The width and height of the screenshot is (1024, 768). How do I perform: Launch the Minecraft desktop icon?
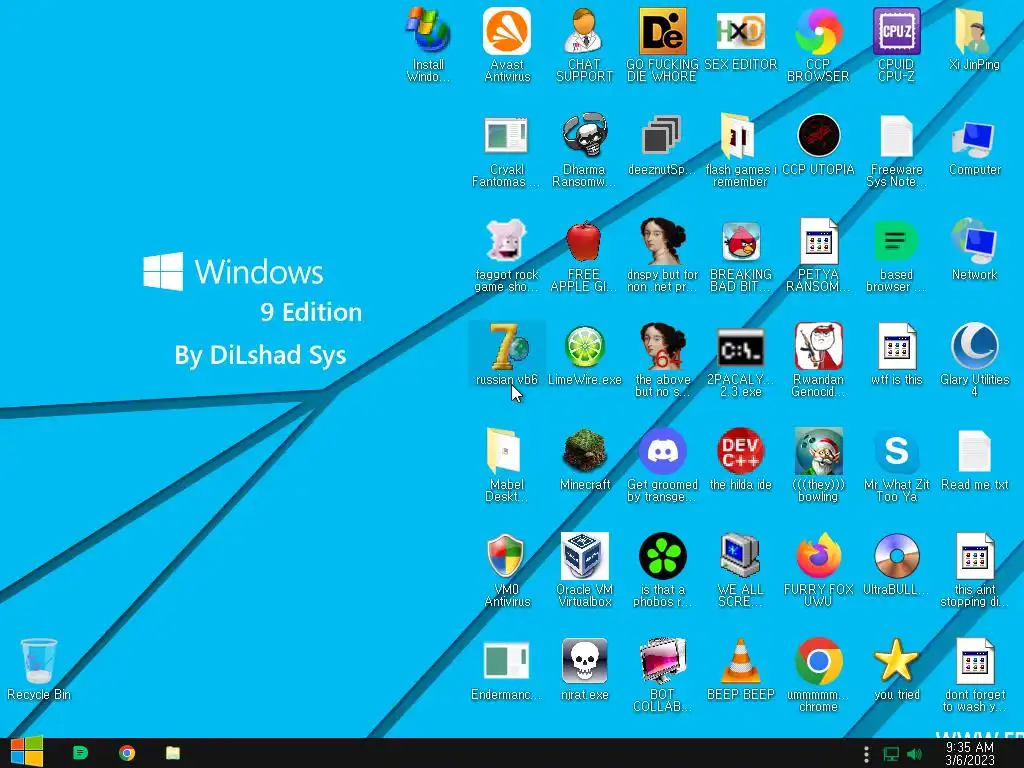click(584, 460)
